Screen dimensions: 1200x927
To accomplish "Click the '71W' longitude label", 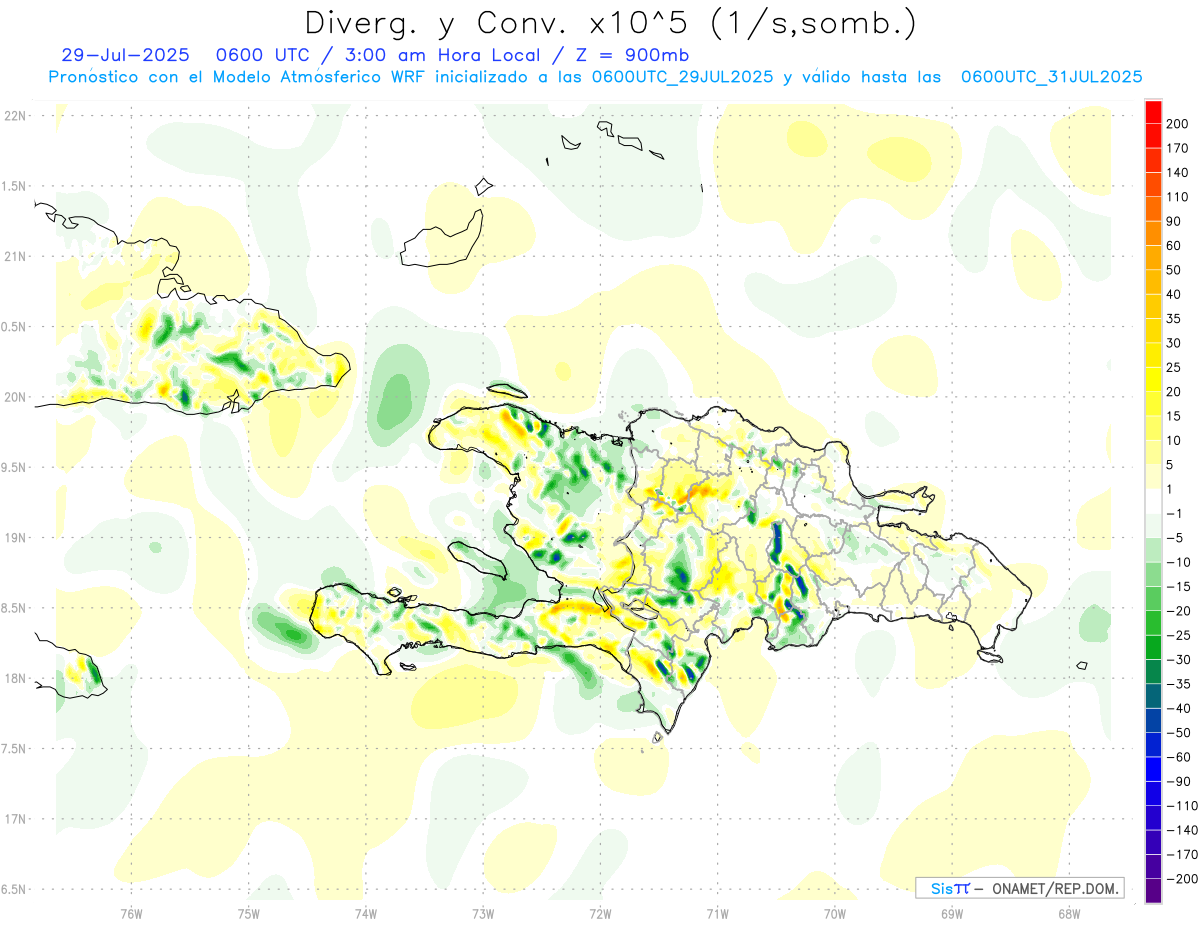I will pos(717,912).
